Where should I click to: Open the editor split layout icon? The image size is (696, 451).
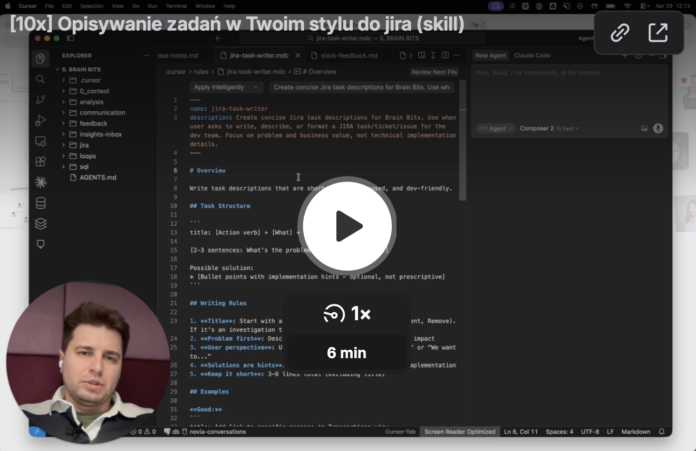445,55
